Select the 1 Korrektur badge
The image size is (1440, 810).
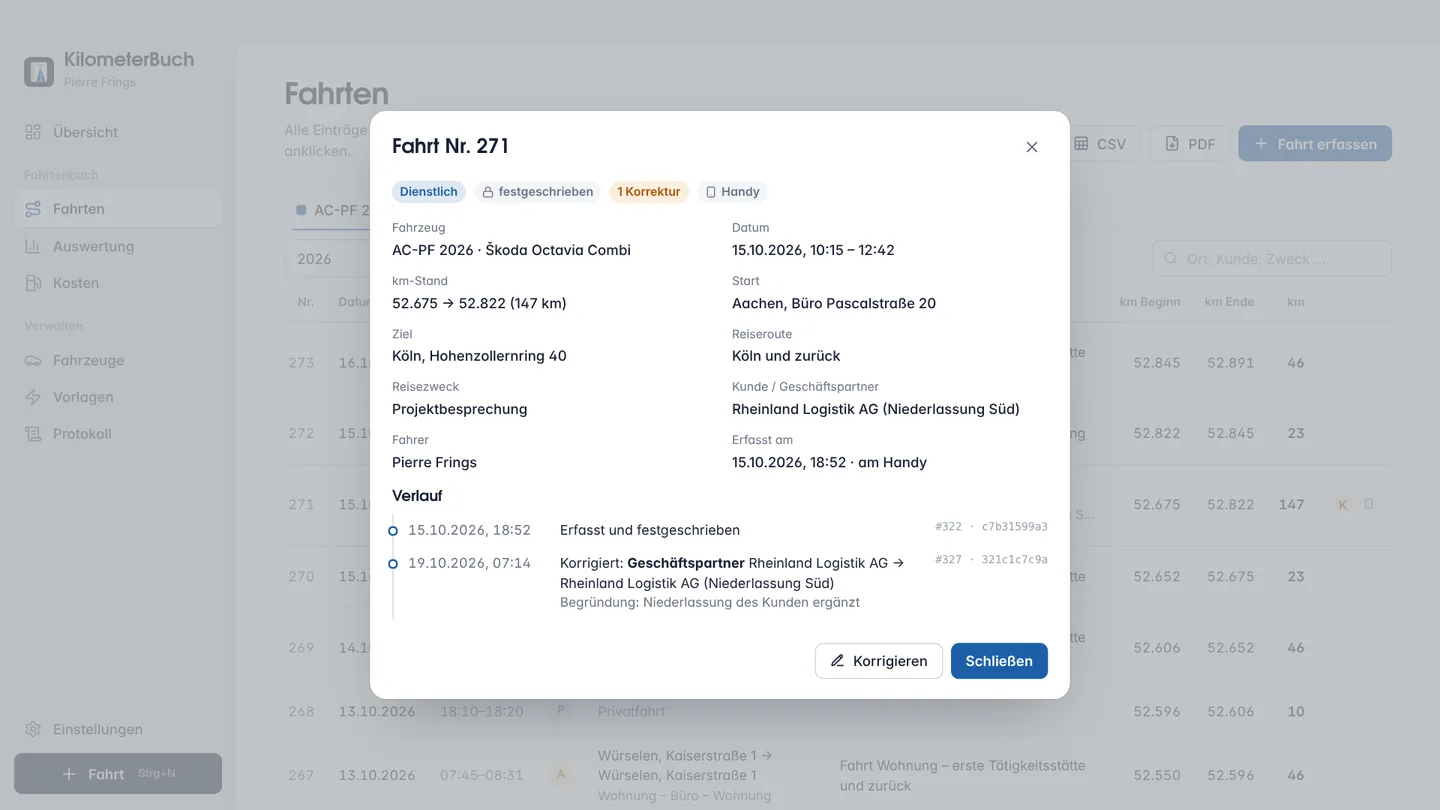649,192
